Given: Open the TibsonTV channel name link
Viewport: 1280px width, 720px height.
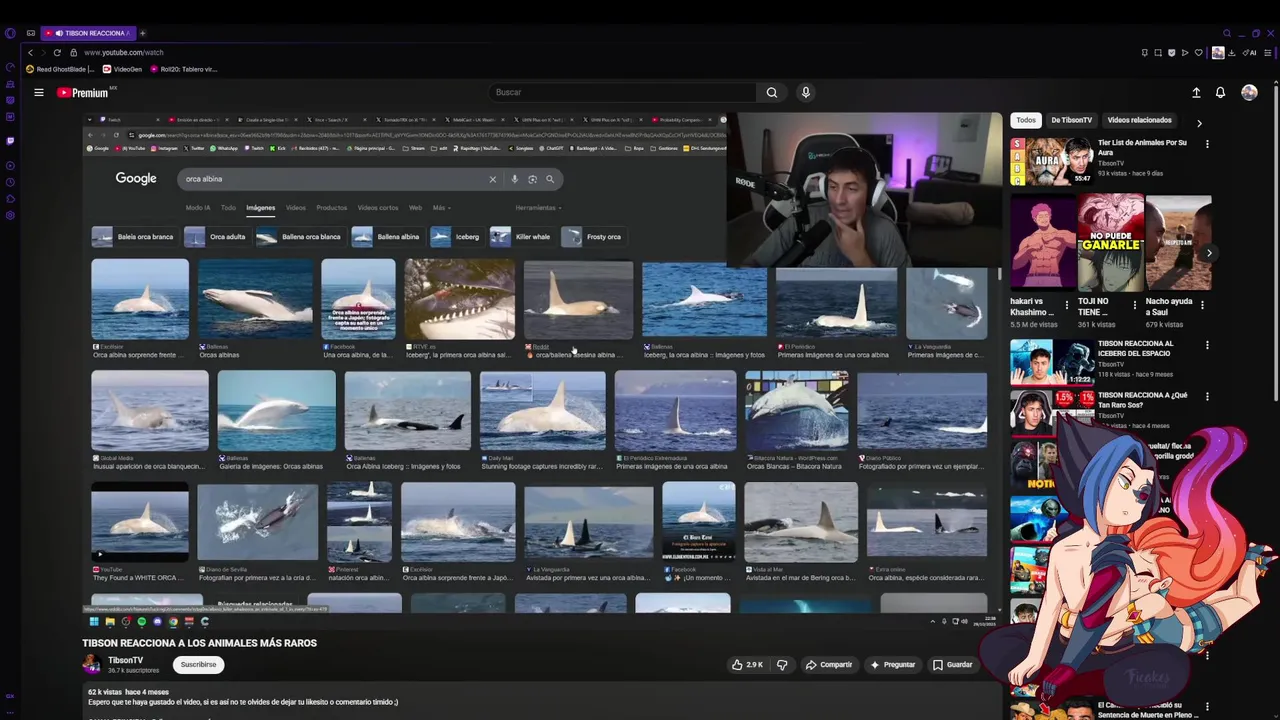Looking at the screenshot, I should 126,660.
